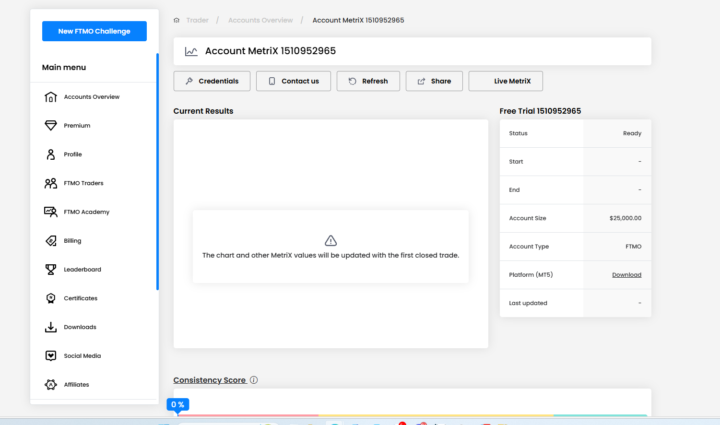Click the Main menu heading

coord(64,67)
